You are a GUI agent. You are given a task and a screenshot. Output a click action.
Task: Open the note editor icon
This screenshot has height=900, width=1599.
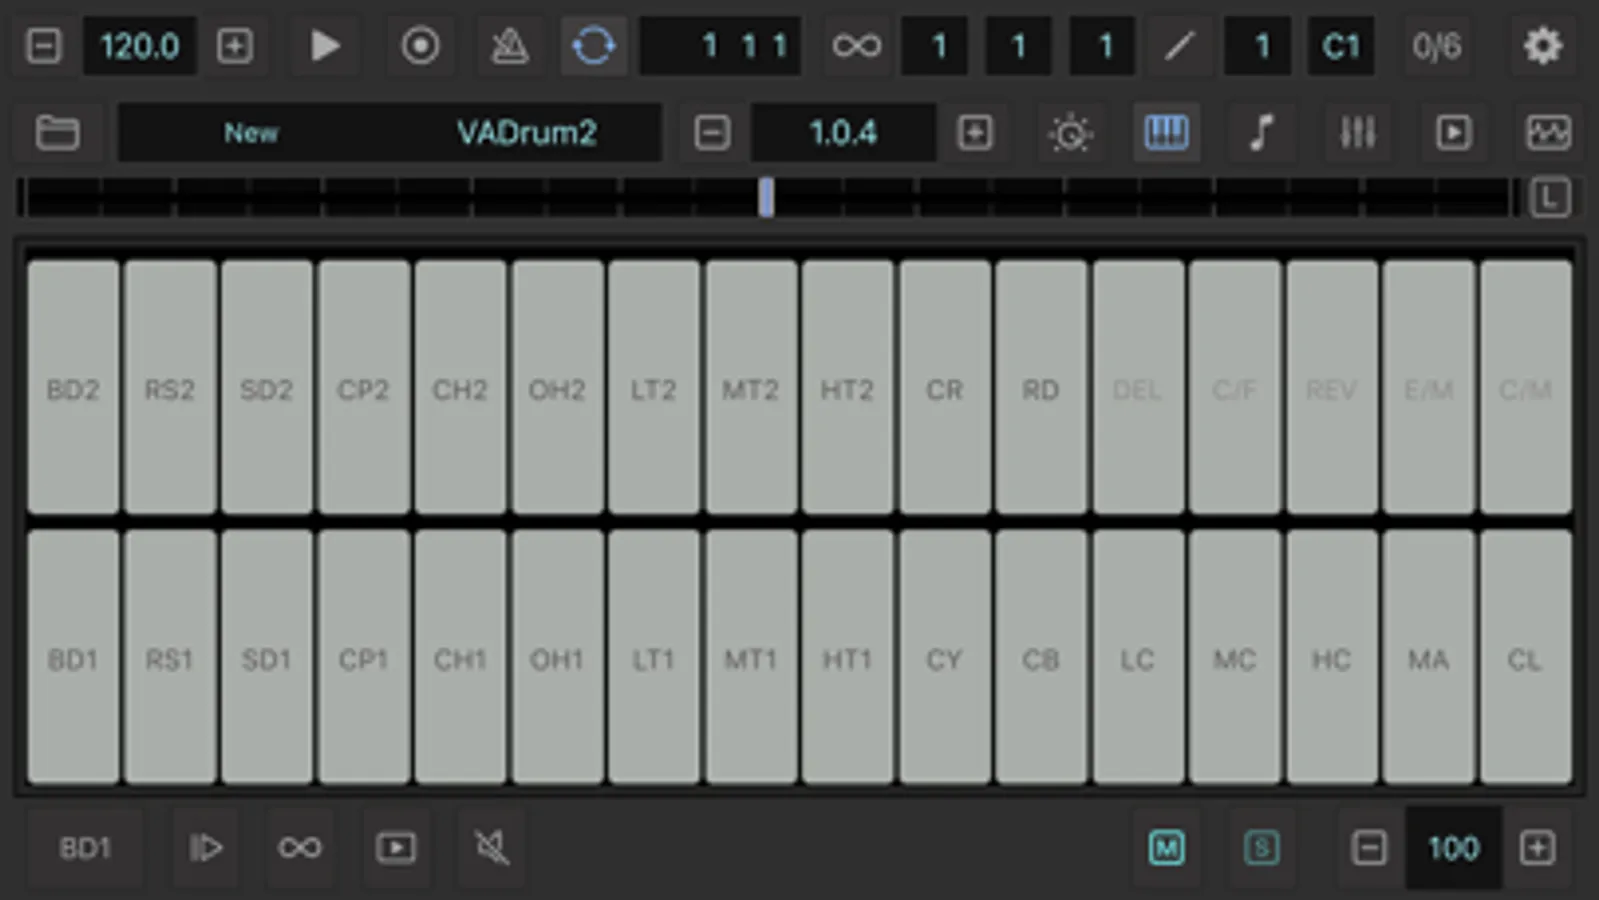tap(1262, 132)
